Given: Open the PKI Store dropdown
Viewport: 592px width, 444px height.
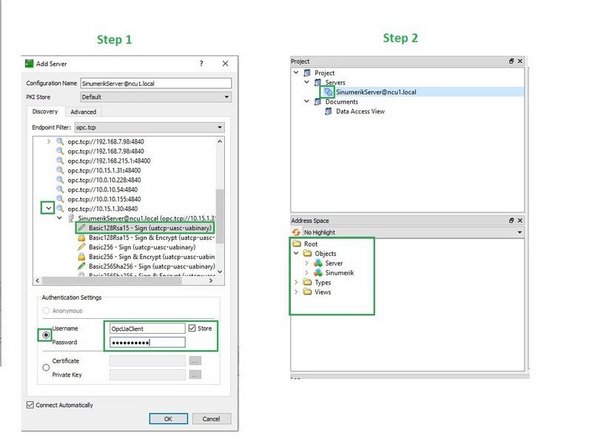Looking at the screenshot, I should [227, 97].
